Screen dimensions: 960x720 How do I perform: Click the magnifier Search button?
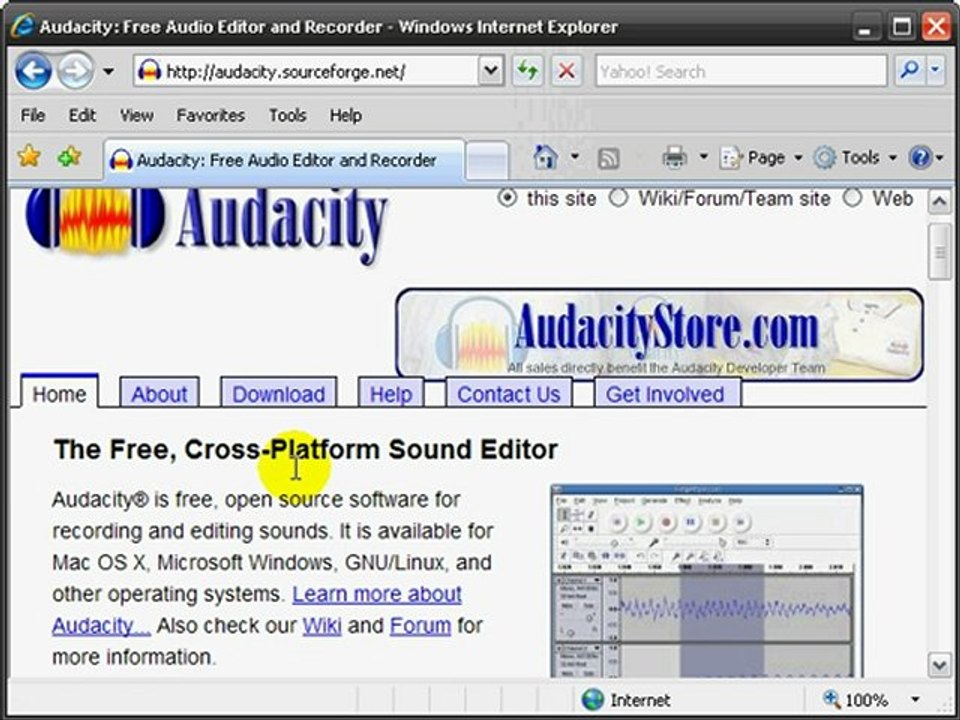coord(910,71)
